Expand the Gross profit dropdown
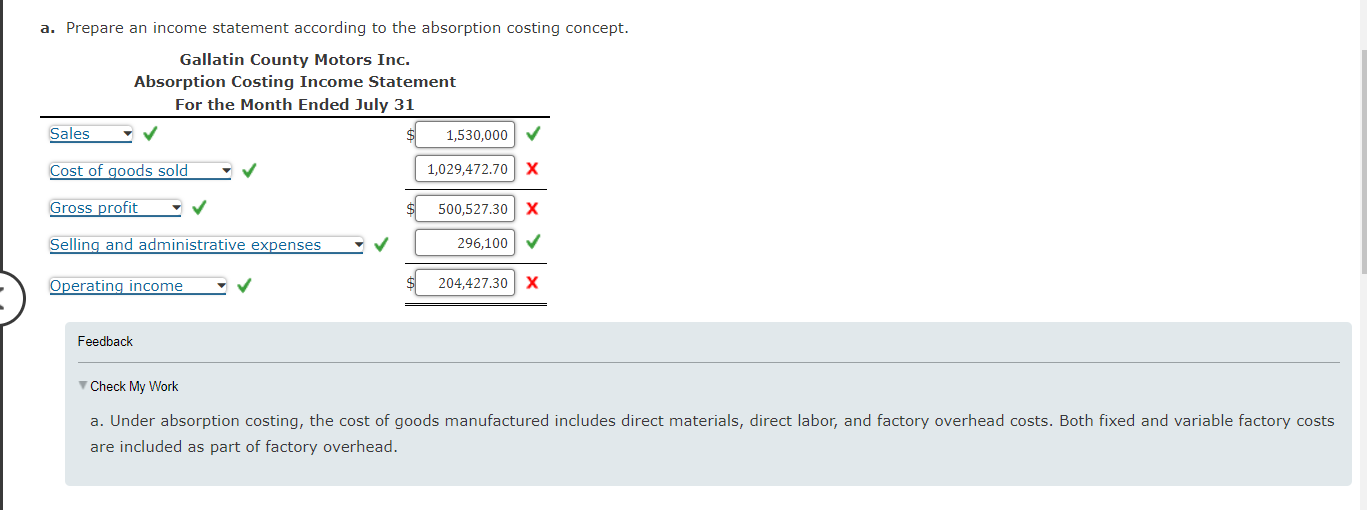 (115, 208)
